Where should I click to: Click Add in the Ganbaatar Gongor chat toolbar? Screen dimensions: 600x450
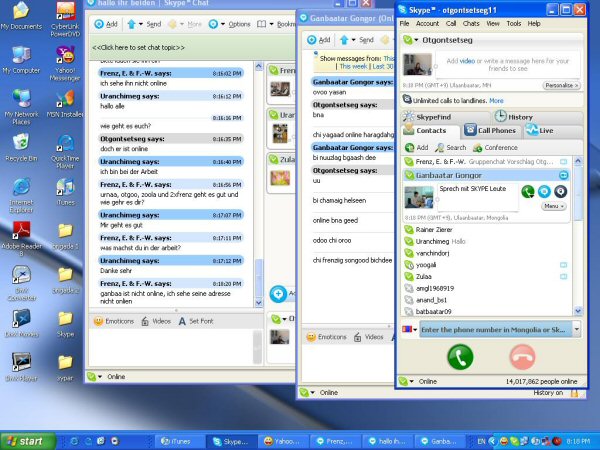point(319,40)
